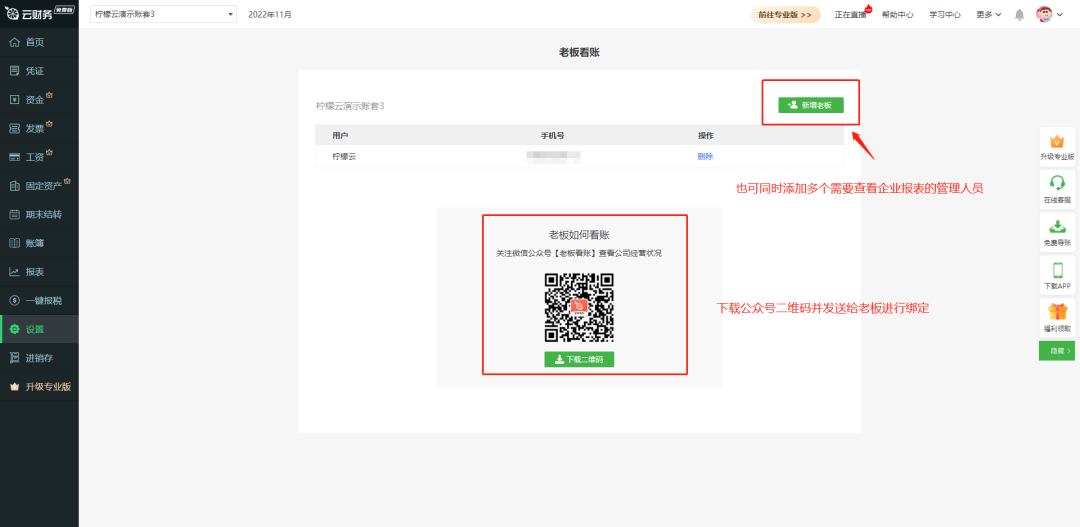Click the user avatar in top bar

(x=1044, y=14)
